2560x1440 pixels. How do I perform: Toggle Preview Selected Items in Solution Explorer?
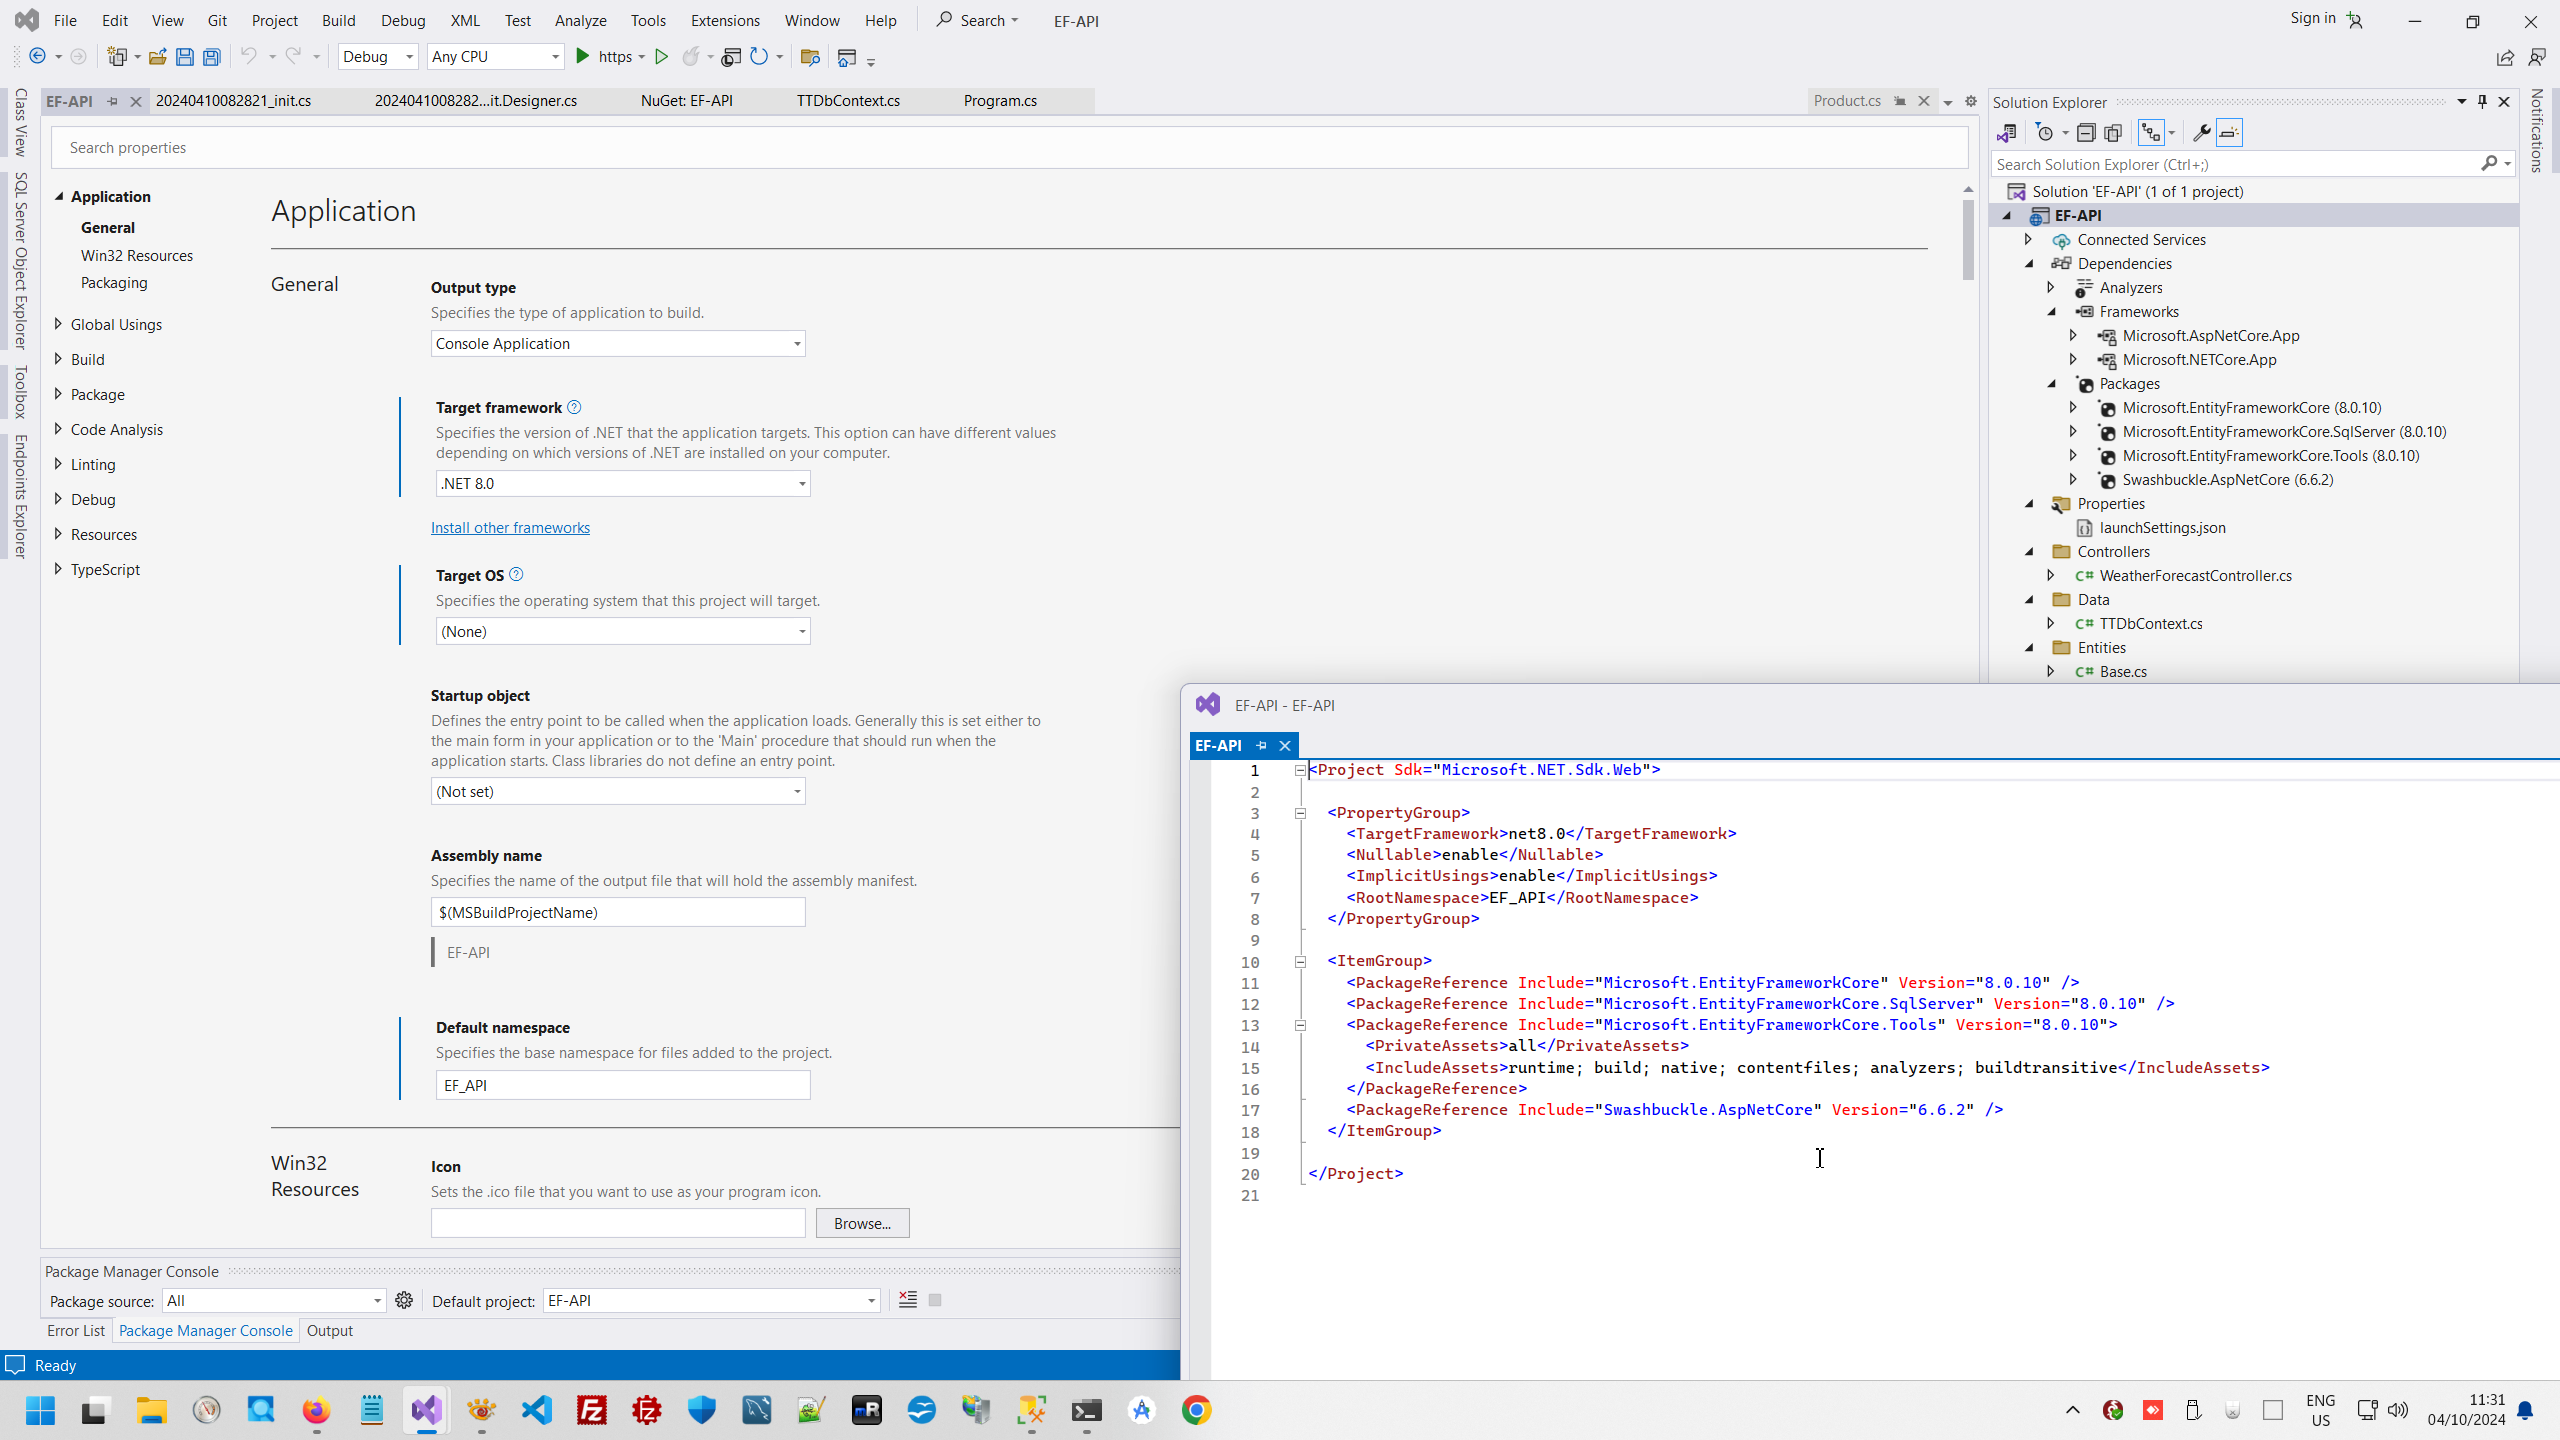pos(2229,133)
